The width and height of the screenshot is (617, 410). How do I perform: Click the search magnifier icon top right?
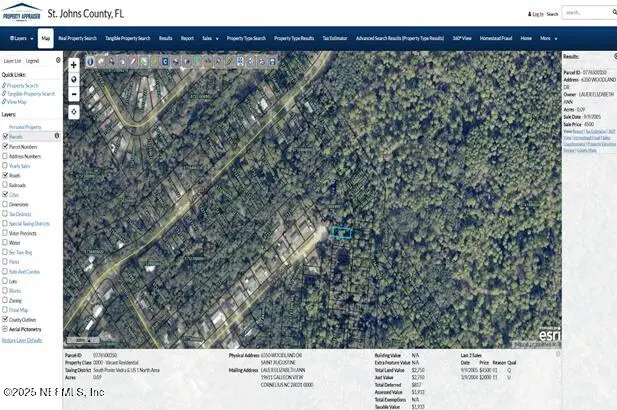pyautogui.click(x=614, y=13)
